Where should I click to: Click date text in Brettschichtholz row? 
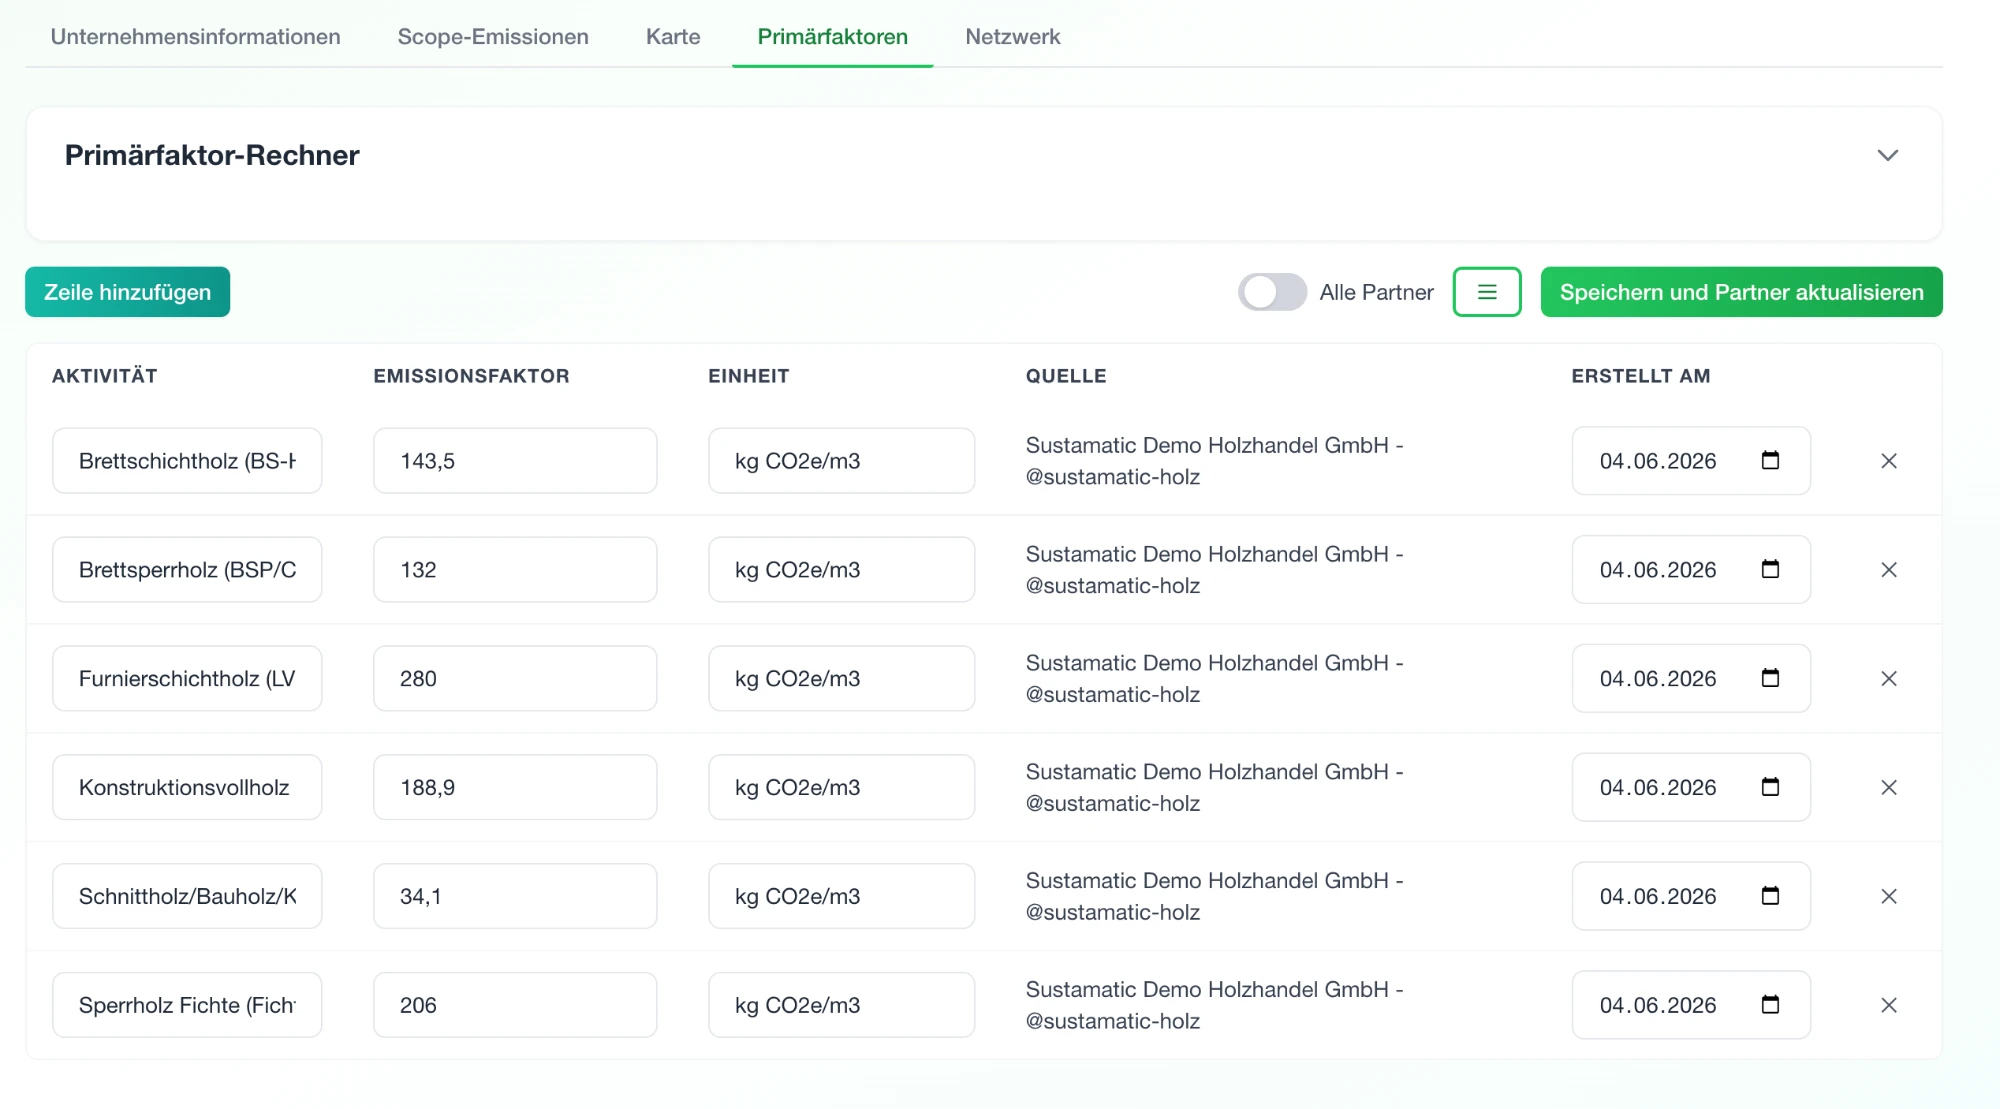(x=1658, y=461)
